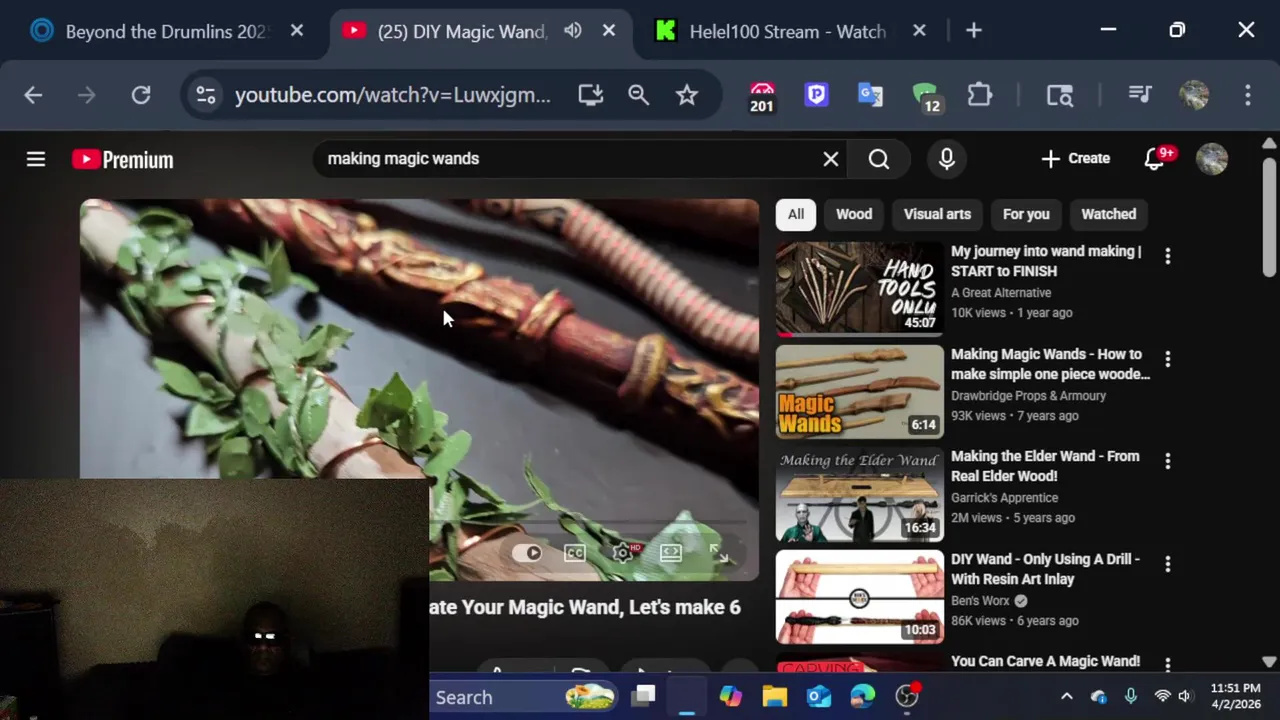This screenshot has height=720, width=1280.
Task: Open 'My journey into wand making' video title
Action: (1046, 261)
